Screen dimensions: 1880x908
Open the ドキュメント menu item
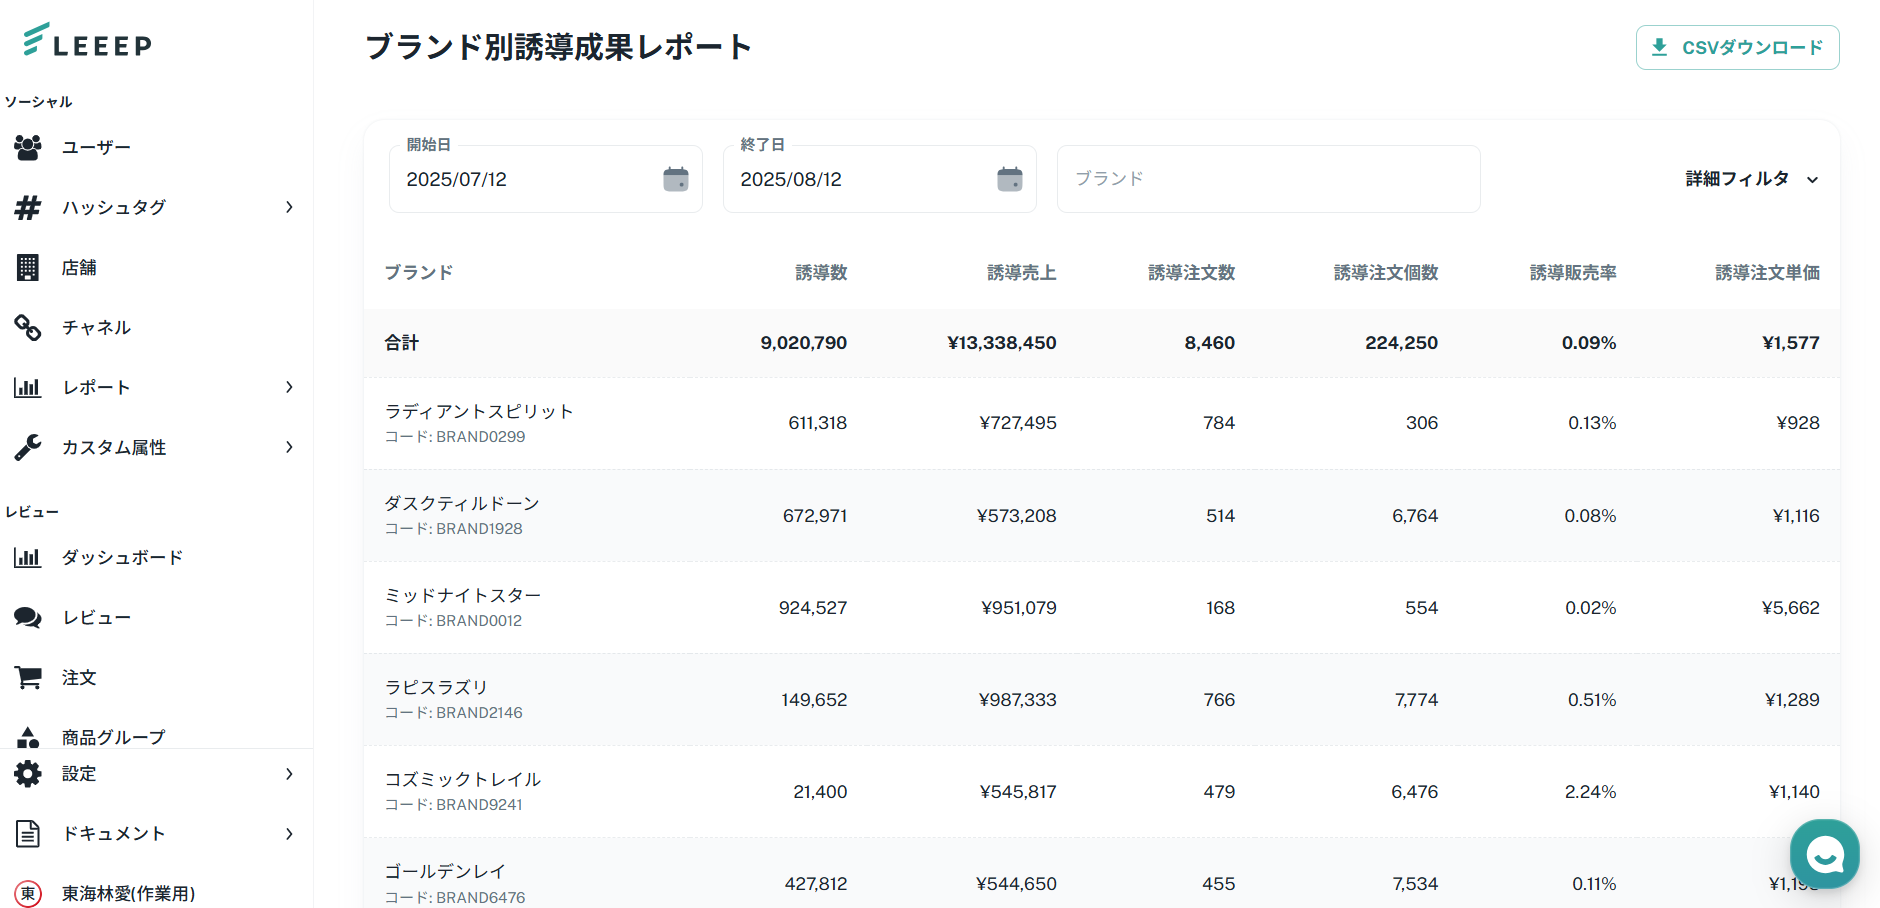pyautogui.click(x=113, y=834)
